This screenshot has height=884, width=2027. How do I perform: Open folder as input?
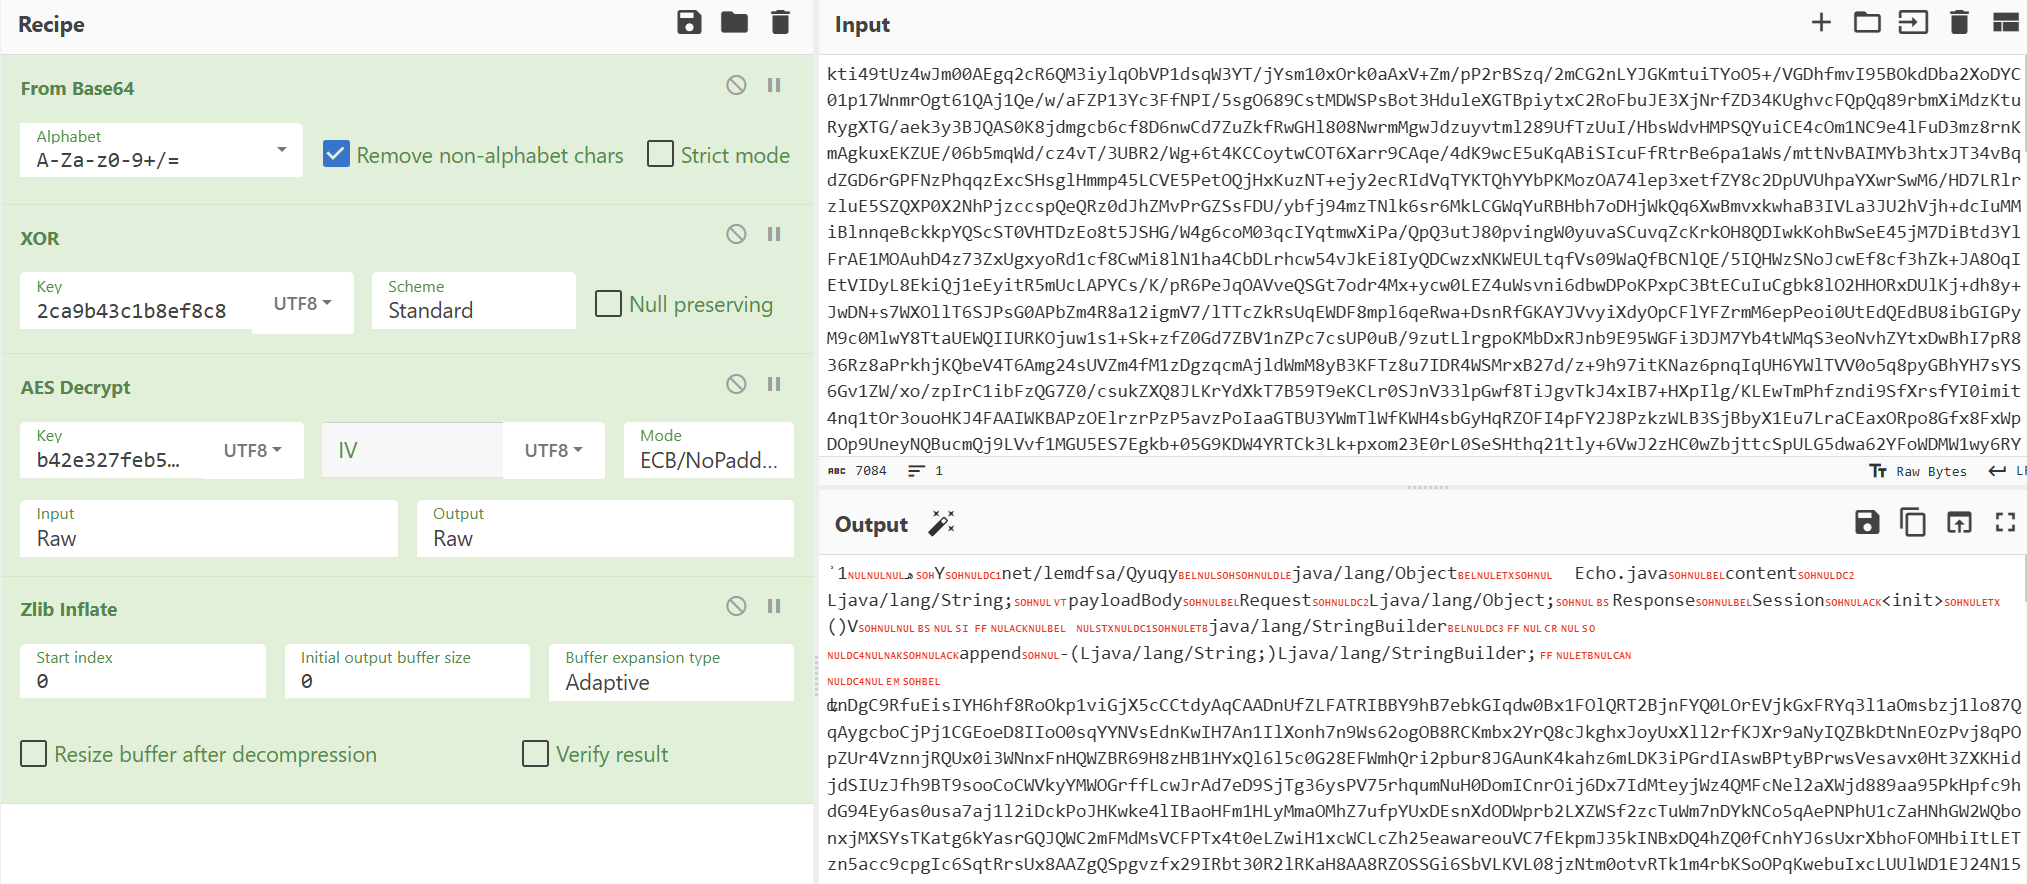coord(1867,22)
